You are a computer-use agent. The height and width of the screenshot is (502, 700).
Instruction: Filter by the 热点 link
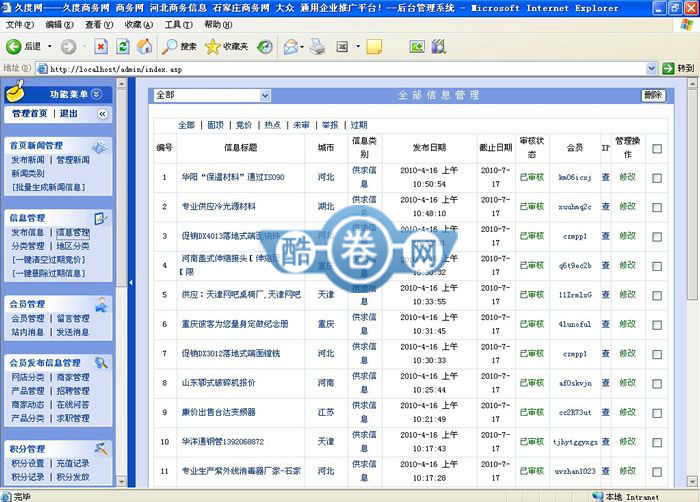(272, 125)
